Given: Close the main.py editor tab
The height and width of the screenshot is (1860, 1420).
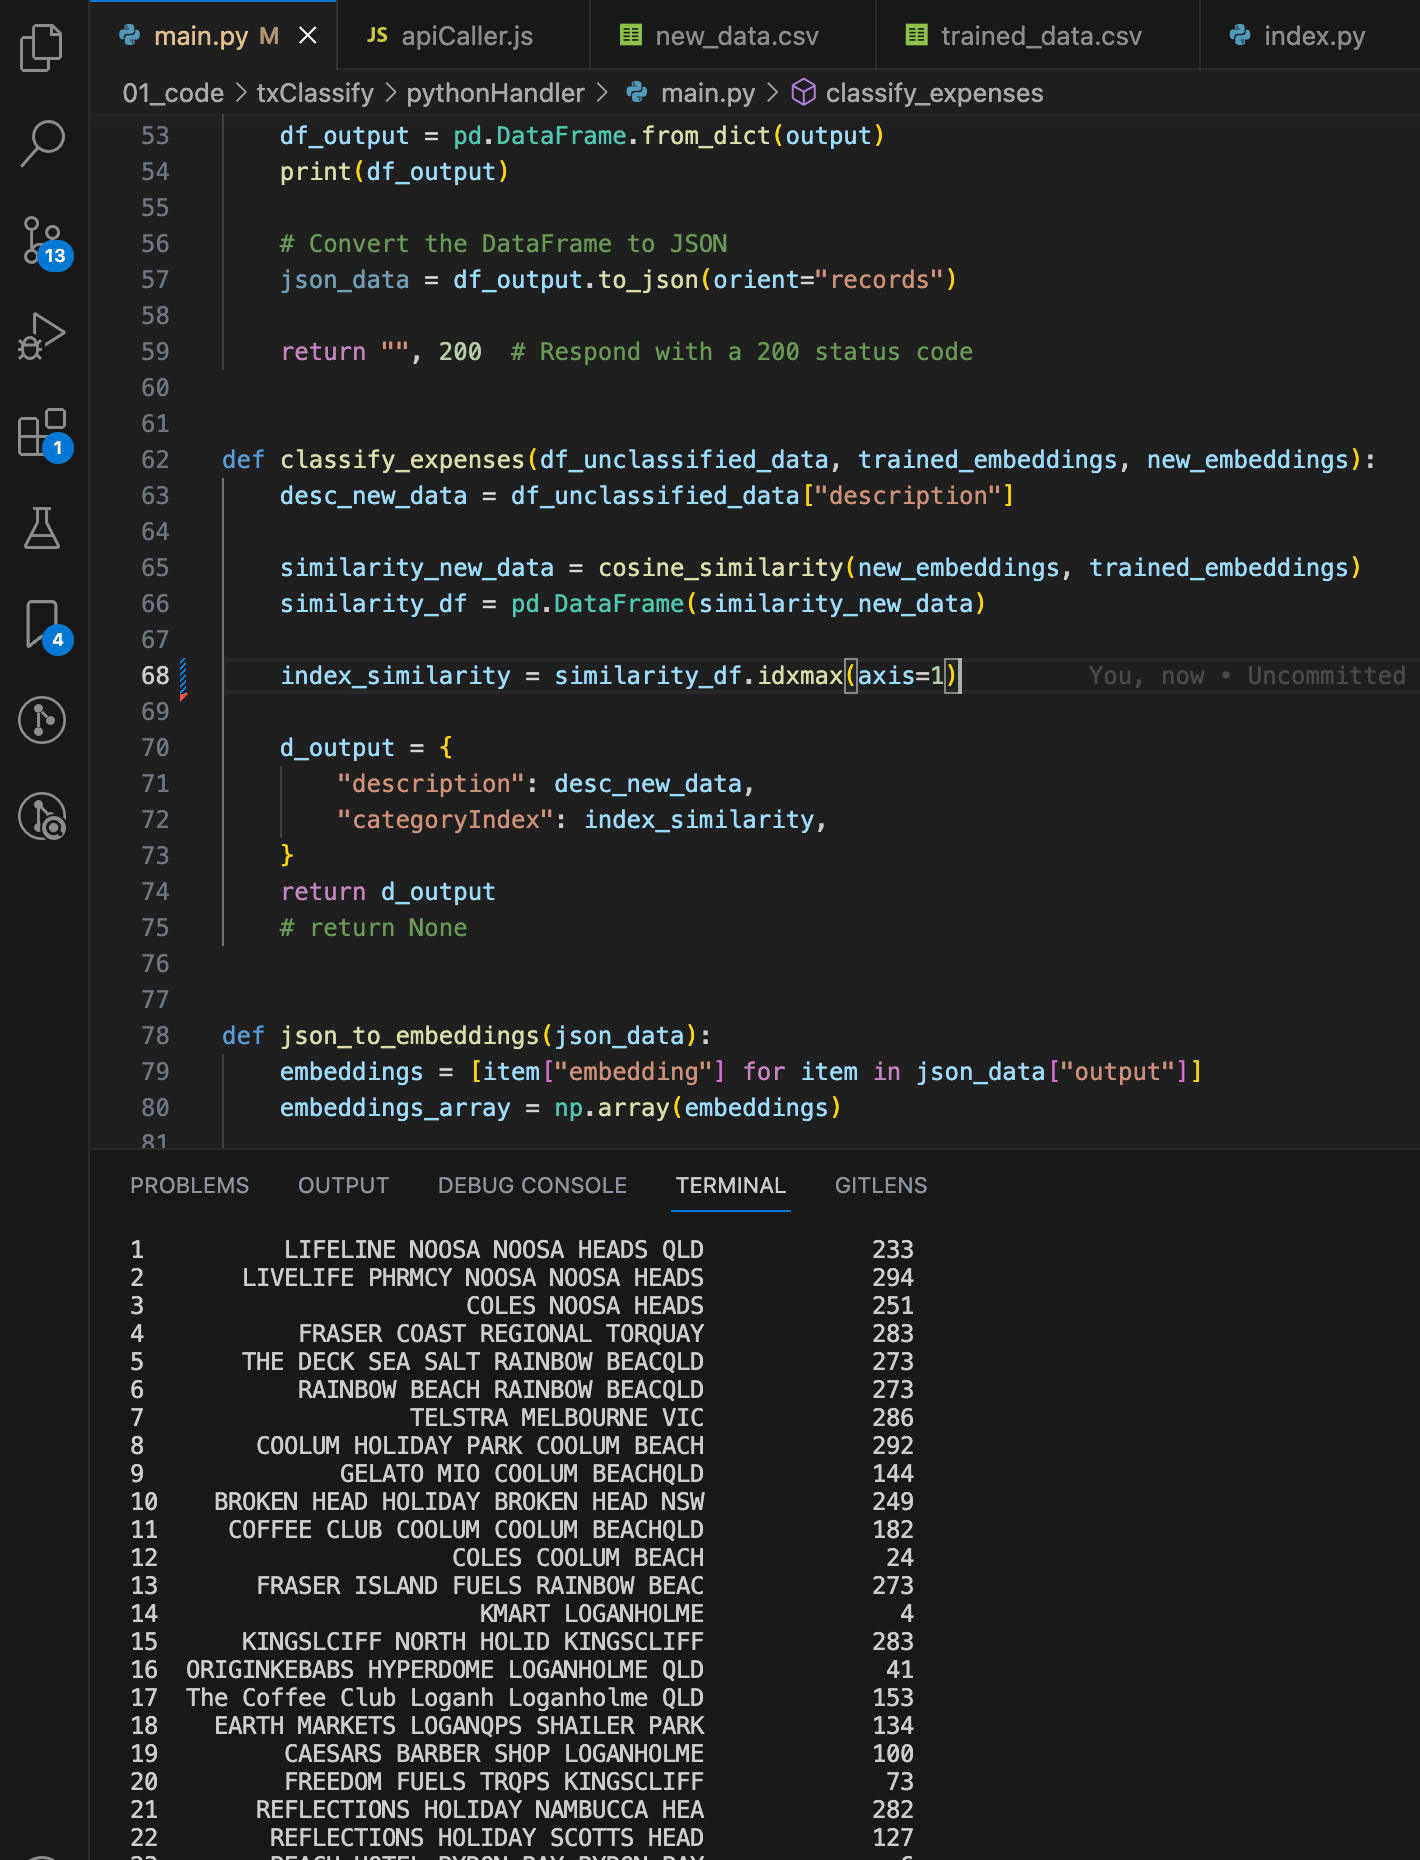Looking at the screenshot, I should point(308,36).
